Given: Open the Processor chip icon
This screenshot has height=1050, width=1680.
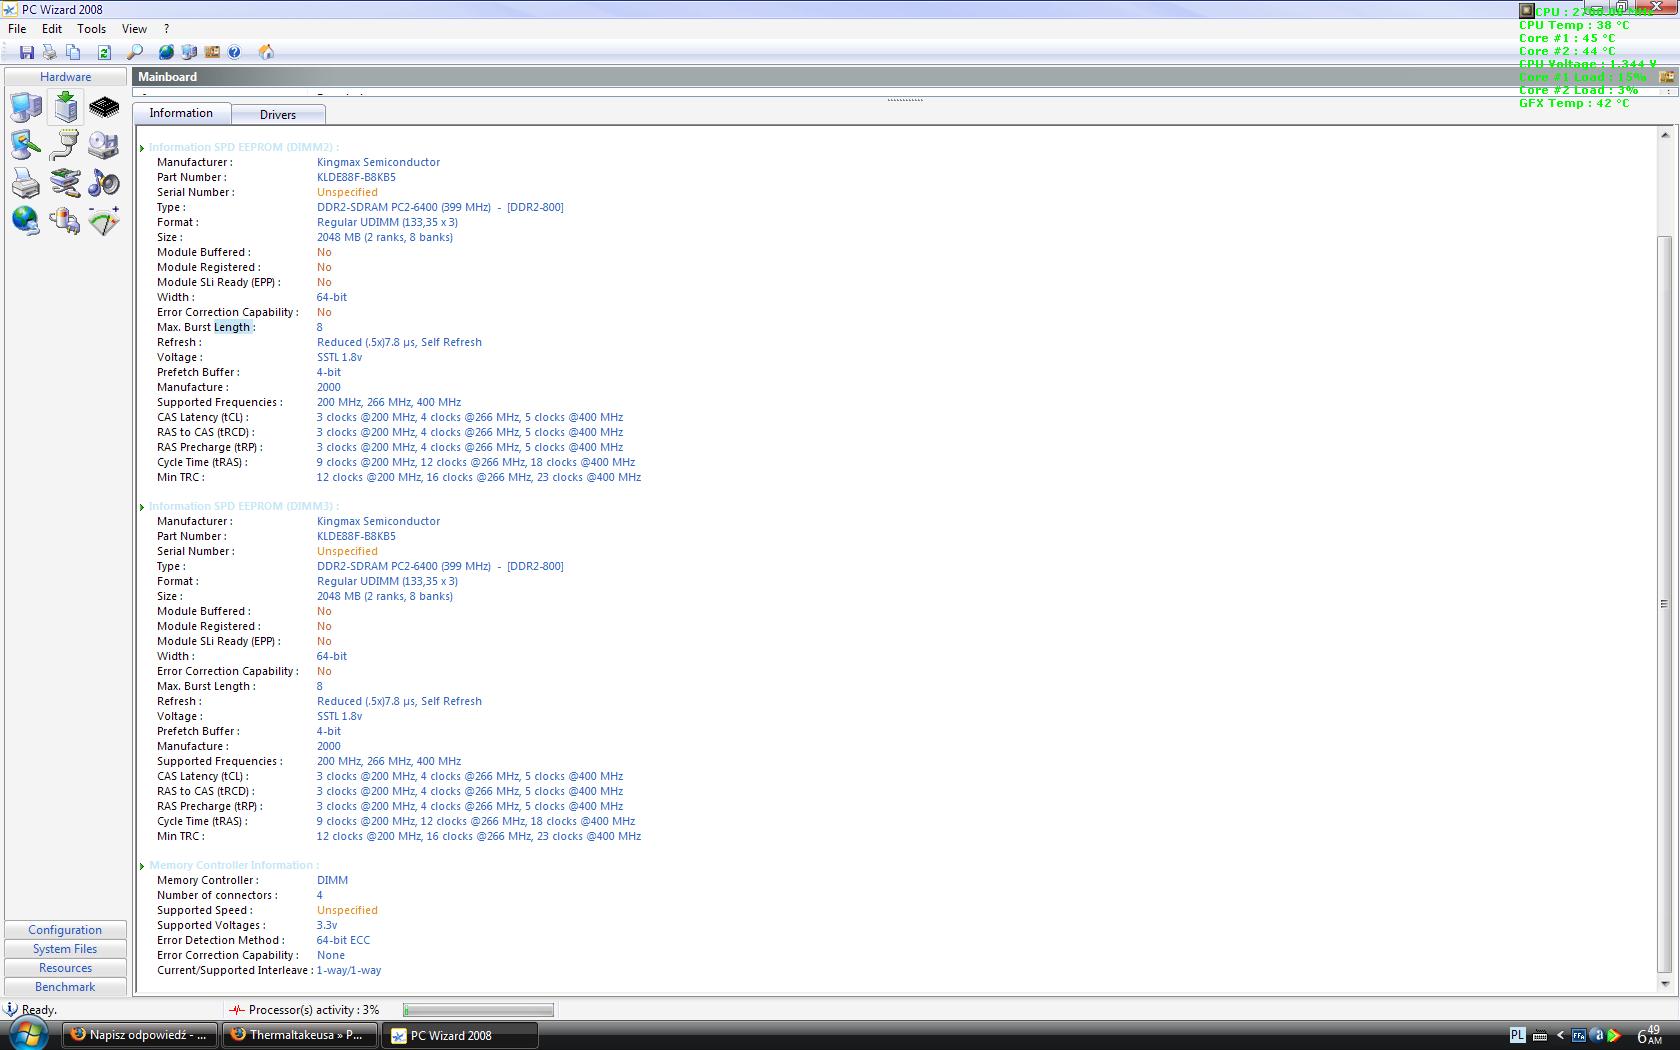Looking at the screenshot, I should [x=104, y=107].
